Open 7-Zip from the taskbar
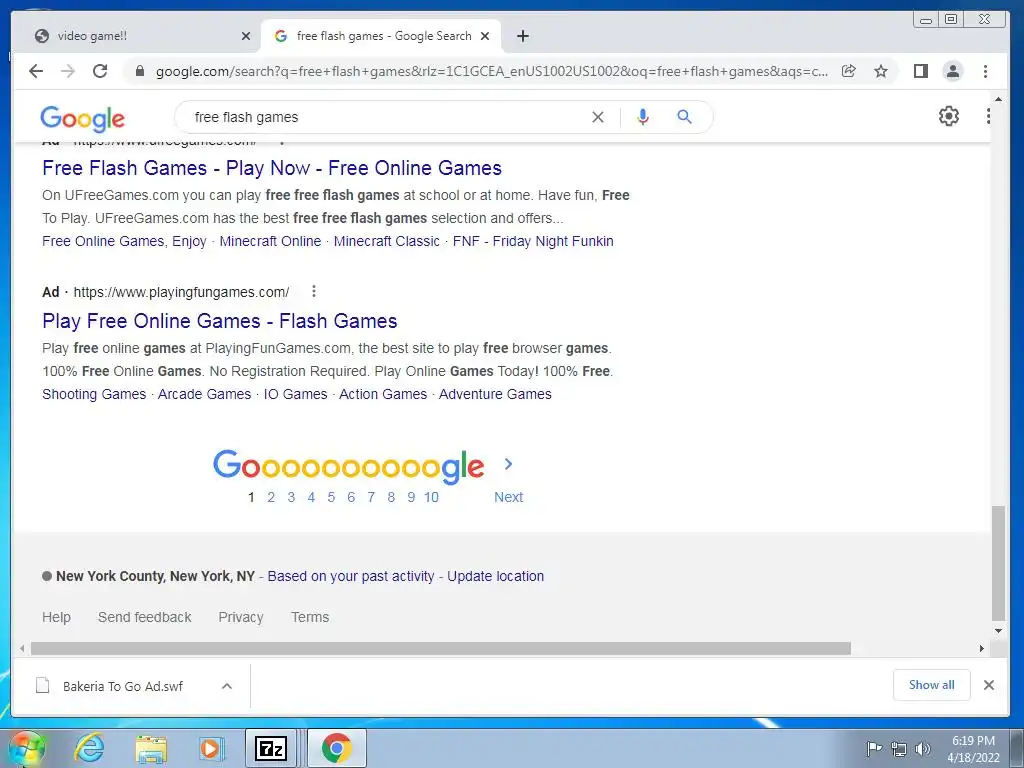 [271, 748]
